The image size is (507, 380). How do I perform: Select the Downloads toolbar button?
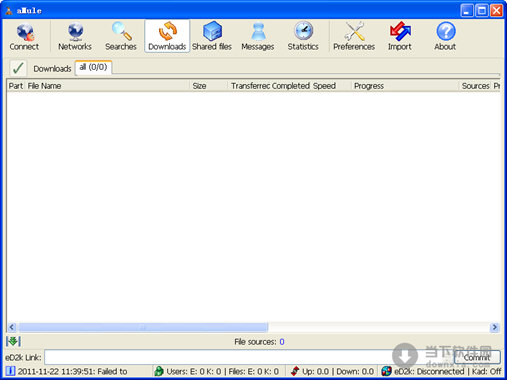tap(167, 36)
